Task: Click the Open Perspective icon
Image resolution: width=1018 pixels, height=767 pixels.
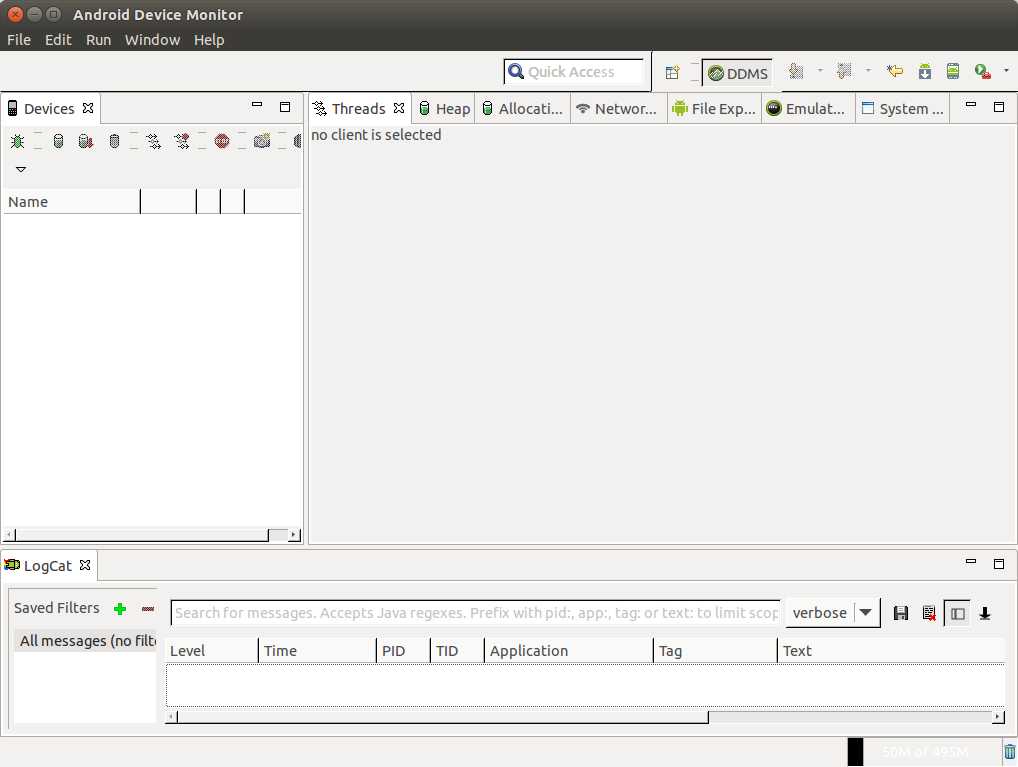Action: click(673, 72)
